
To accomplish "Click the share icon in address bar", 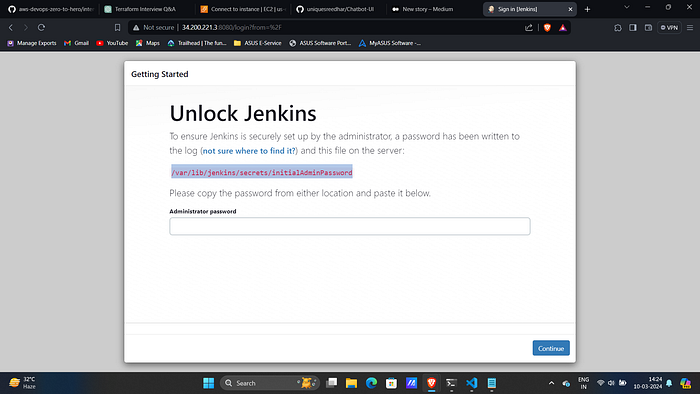I will (x=529, y=28).
